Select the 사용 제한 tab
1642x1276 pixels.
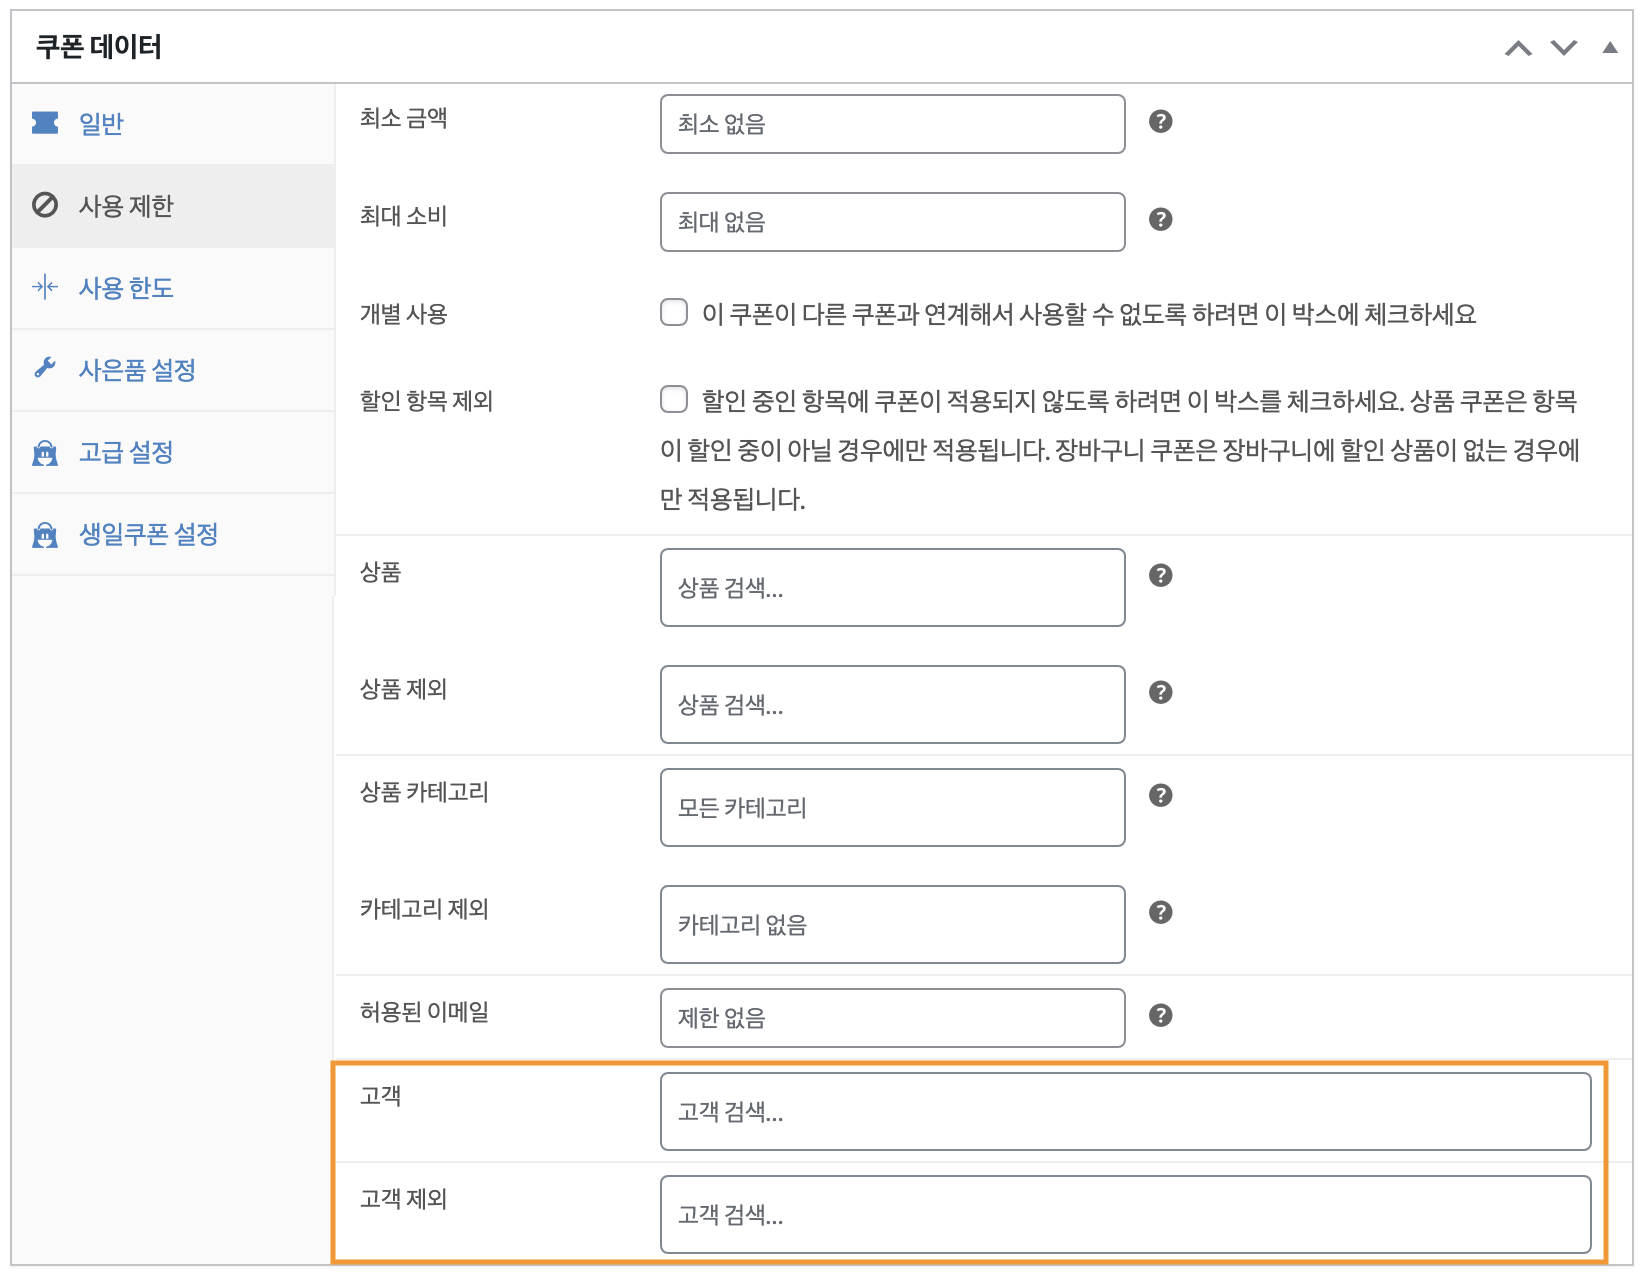tap(173, 205)
